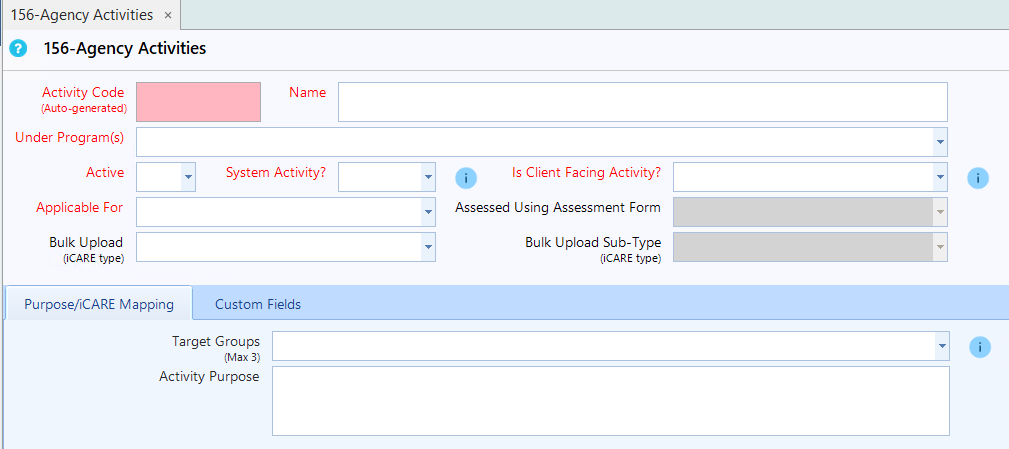Click the Bulk Upload Sub-Type dropdown arrow
Viewport: 1009px width, 449px height.
click(940, 247)
